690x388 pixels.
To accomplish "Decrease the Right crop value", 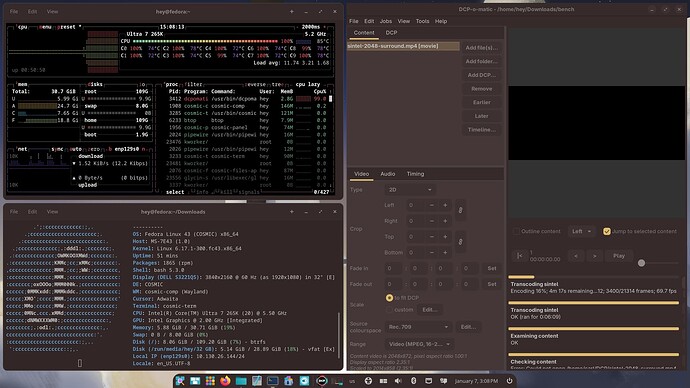I will 432,221.
